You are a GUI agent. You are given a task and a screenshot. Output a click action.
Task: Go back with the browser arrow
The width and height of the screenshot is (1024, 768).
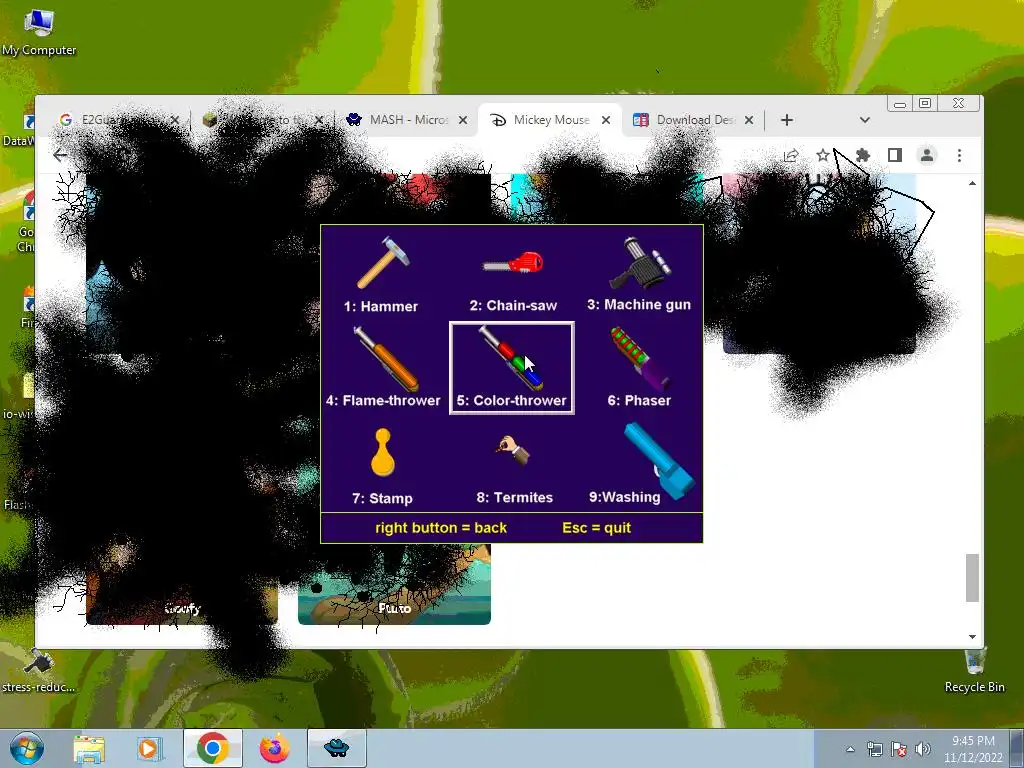60,155
